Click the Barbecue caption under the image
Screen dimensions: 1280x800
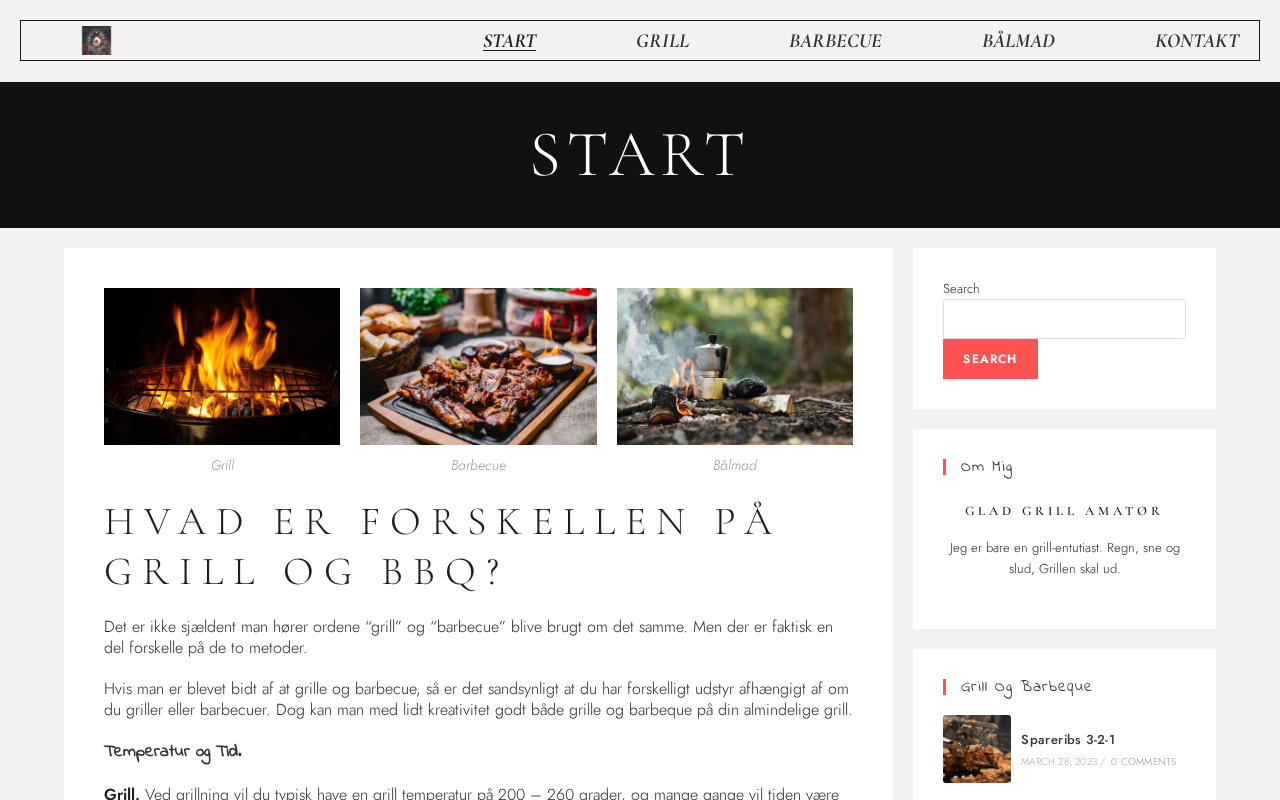click(x=478, y=465)
